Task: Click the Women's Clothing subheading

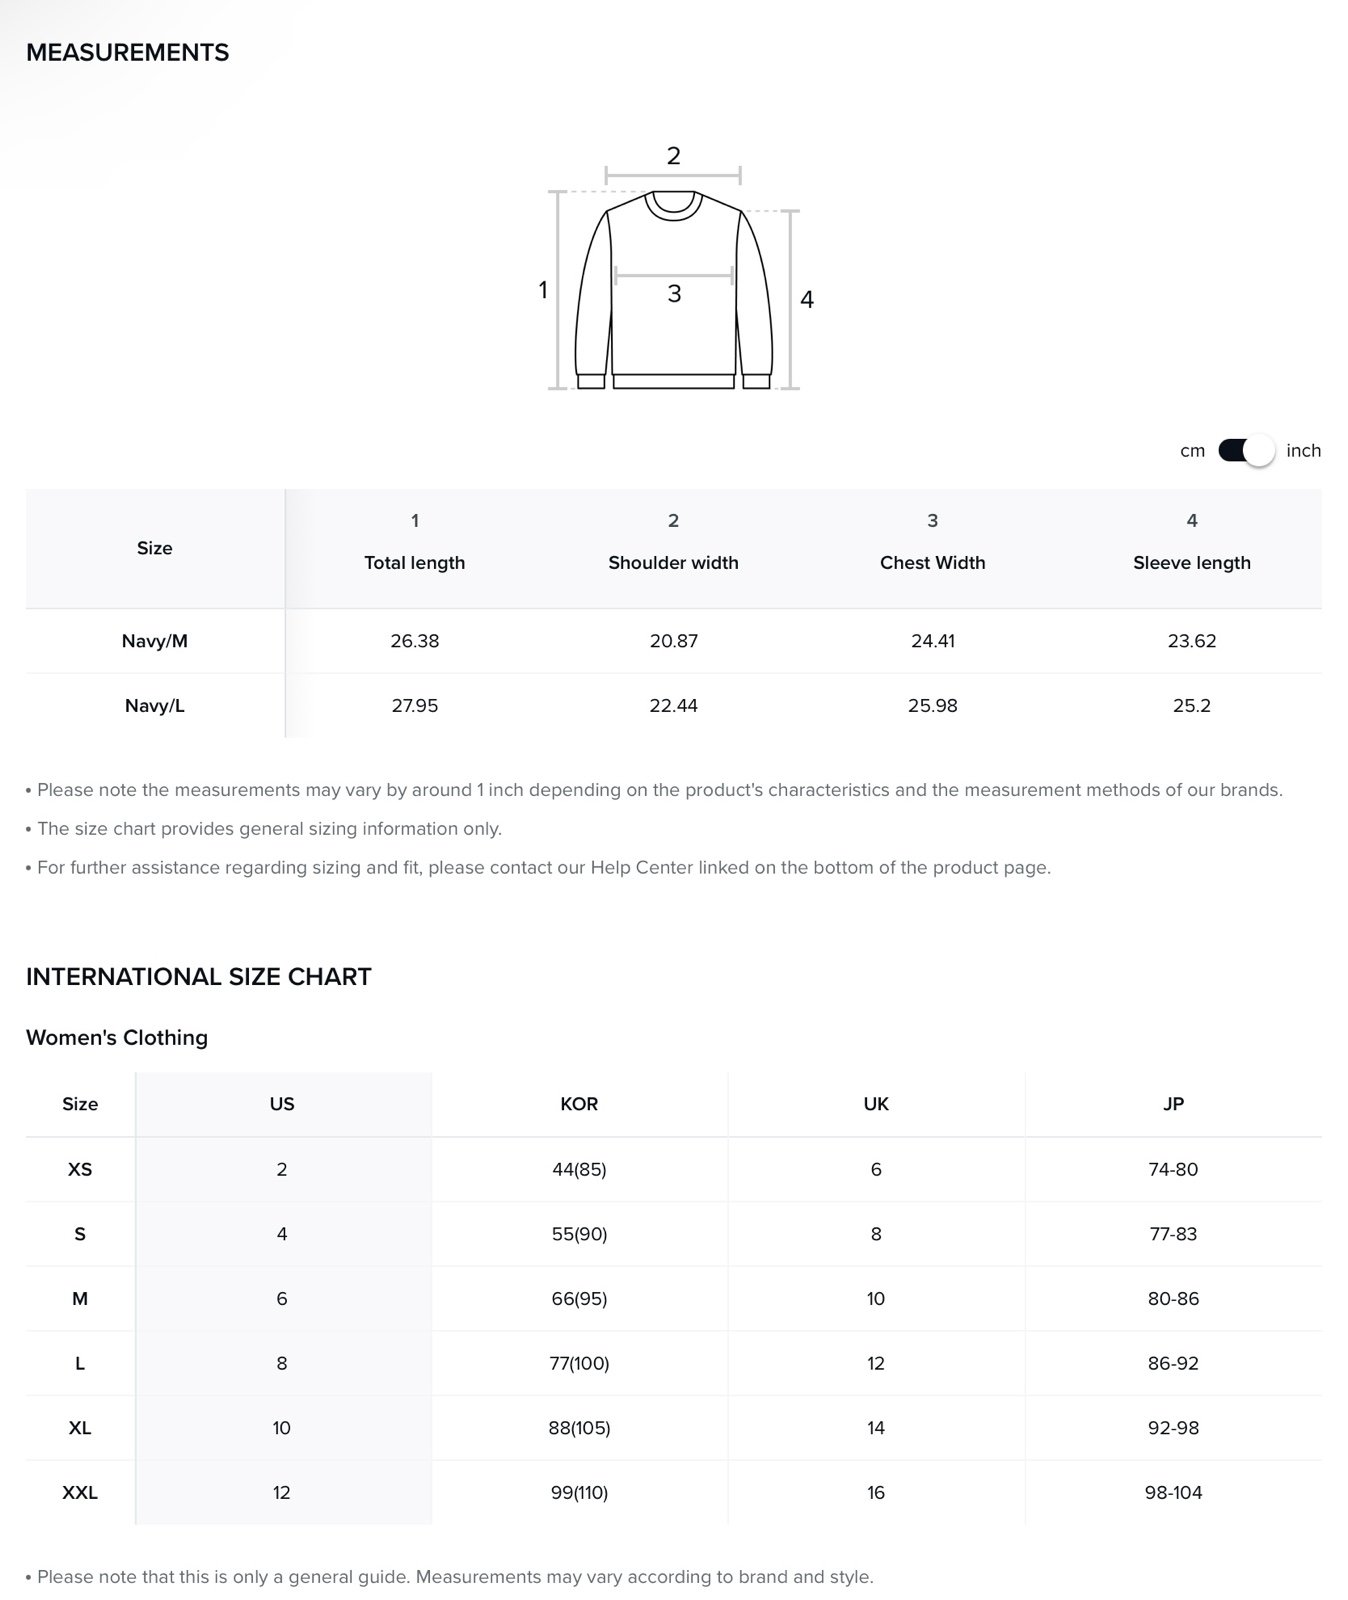Action: tap(117, 1038)
